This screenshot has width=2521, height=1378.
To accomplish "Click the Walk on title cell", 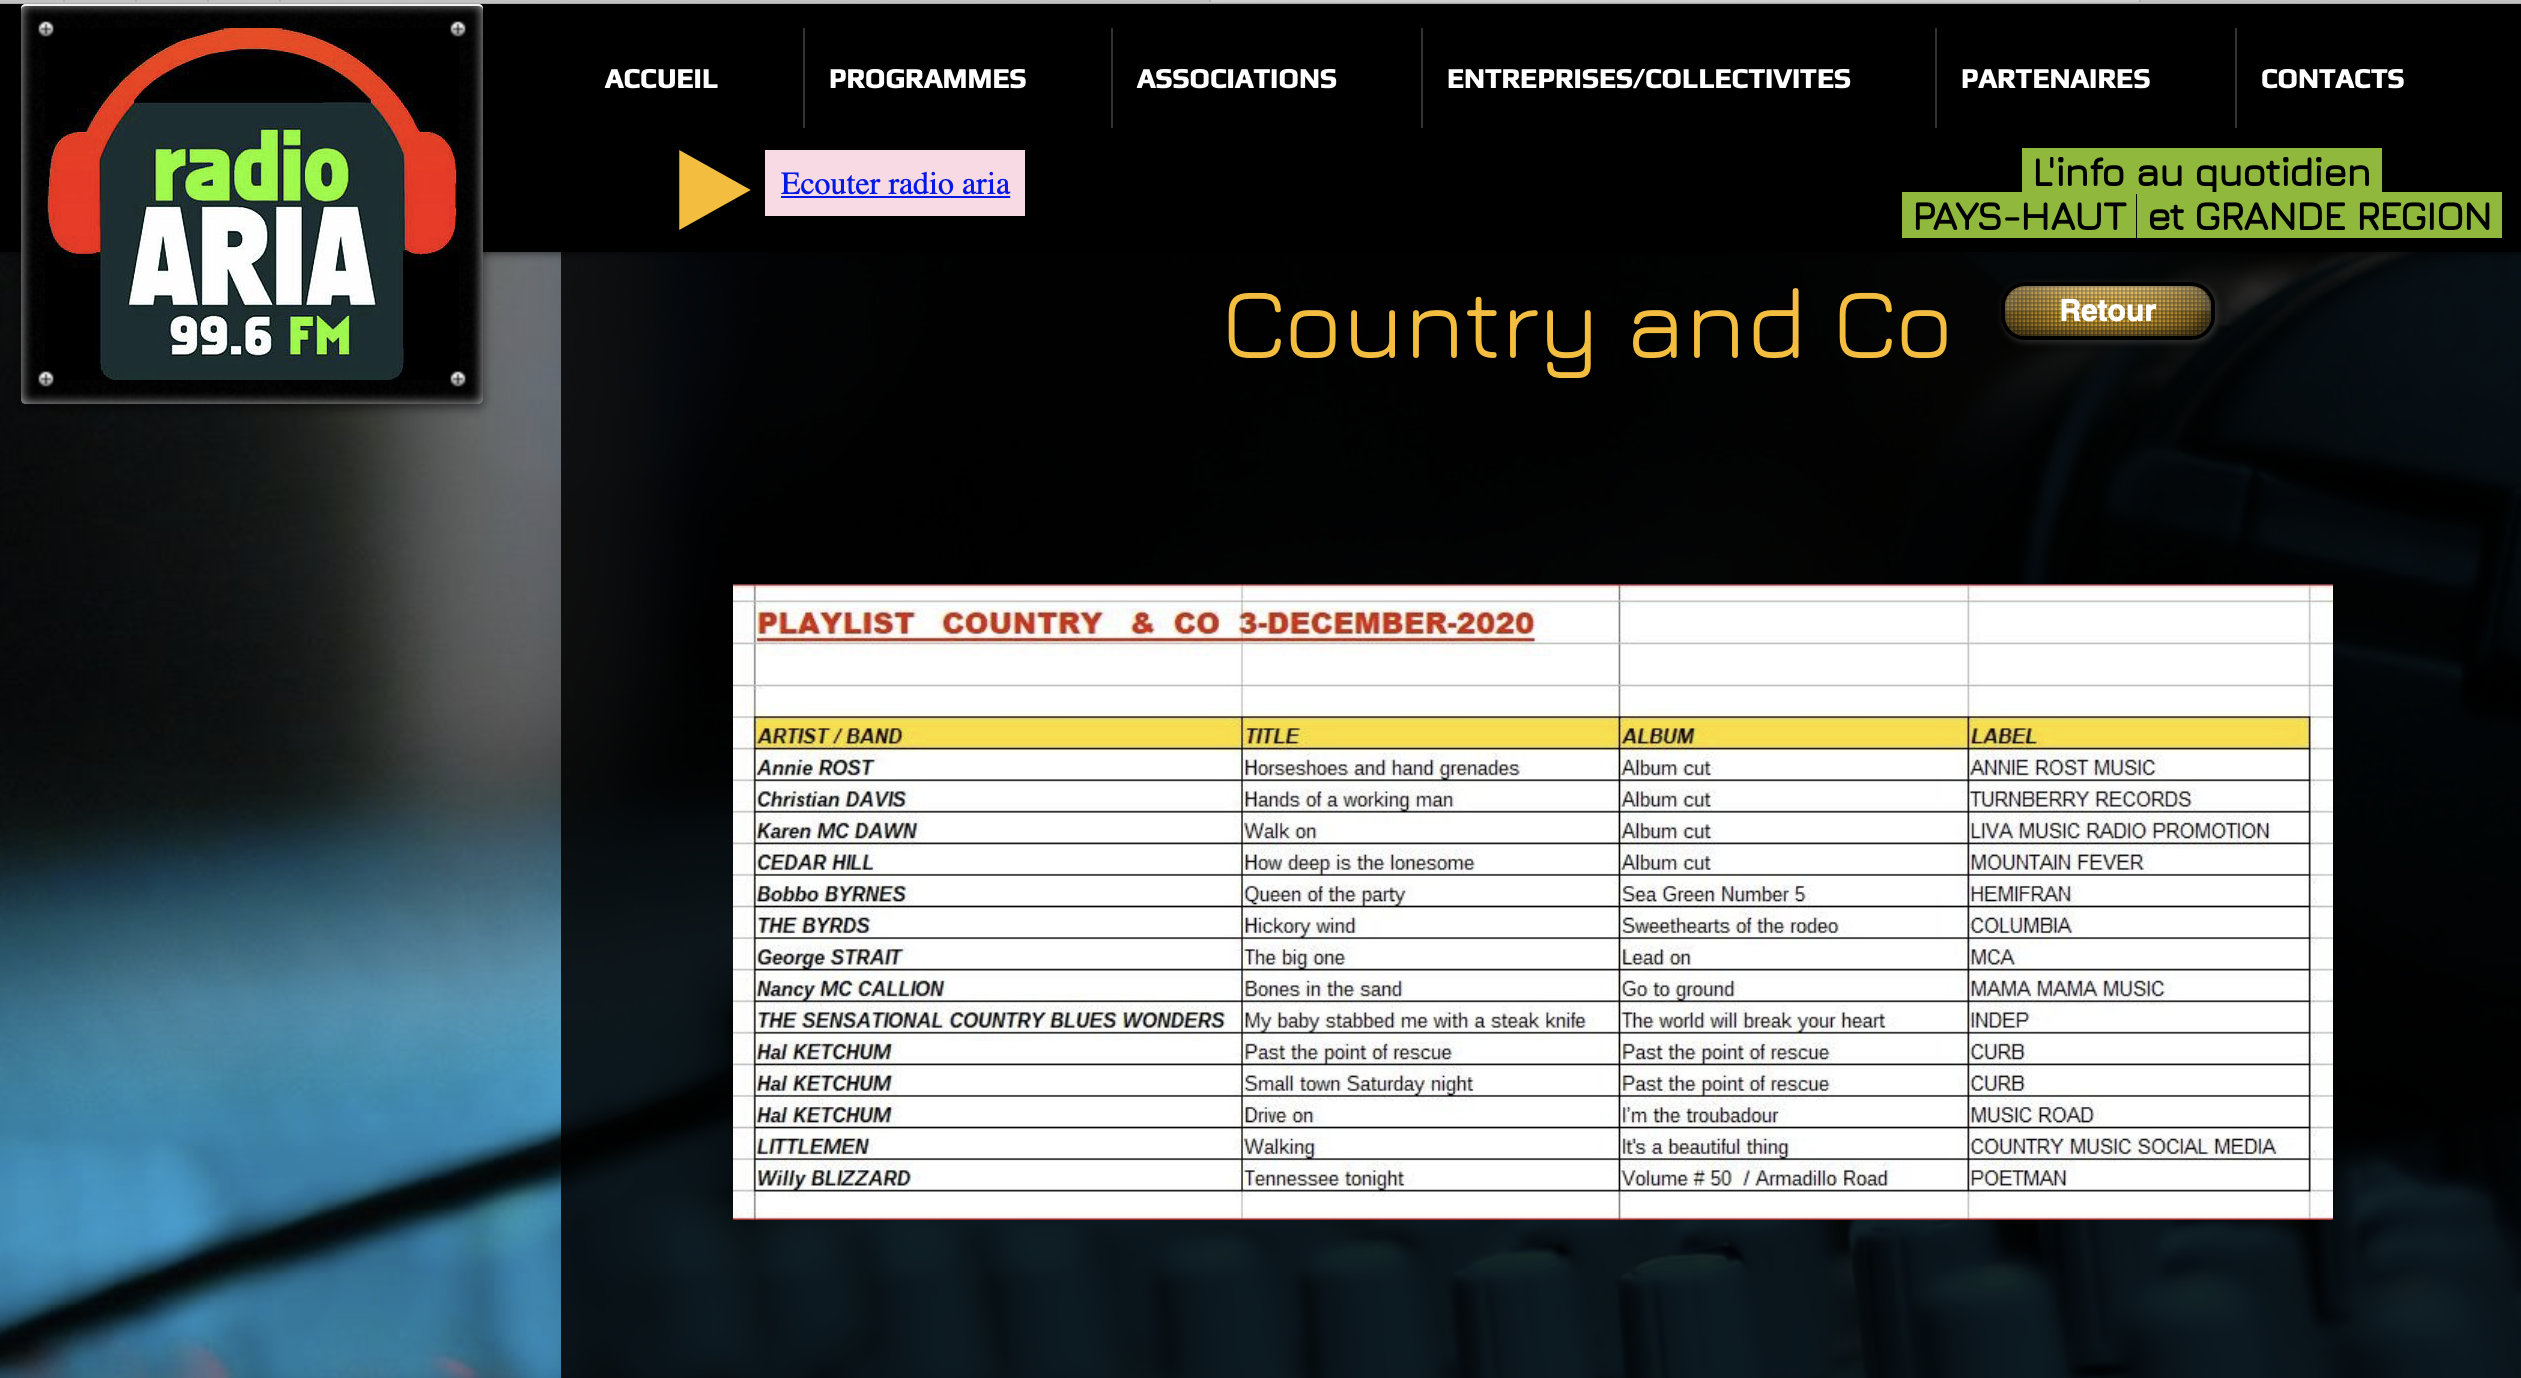I will tap(1430, 830).
